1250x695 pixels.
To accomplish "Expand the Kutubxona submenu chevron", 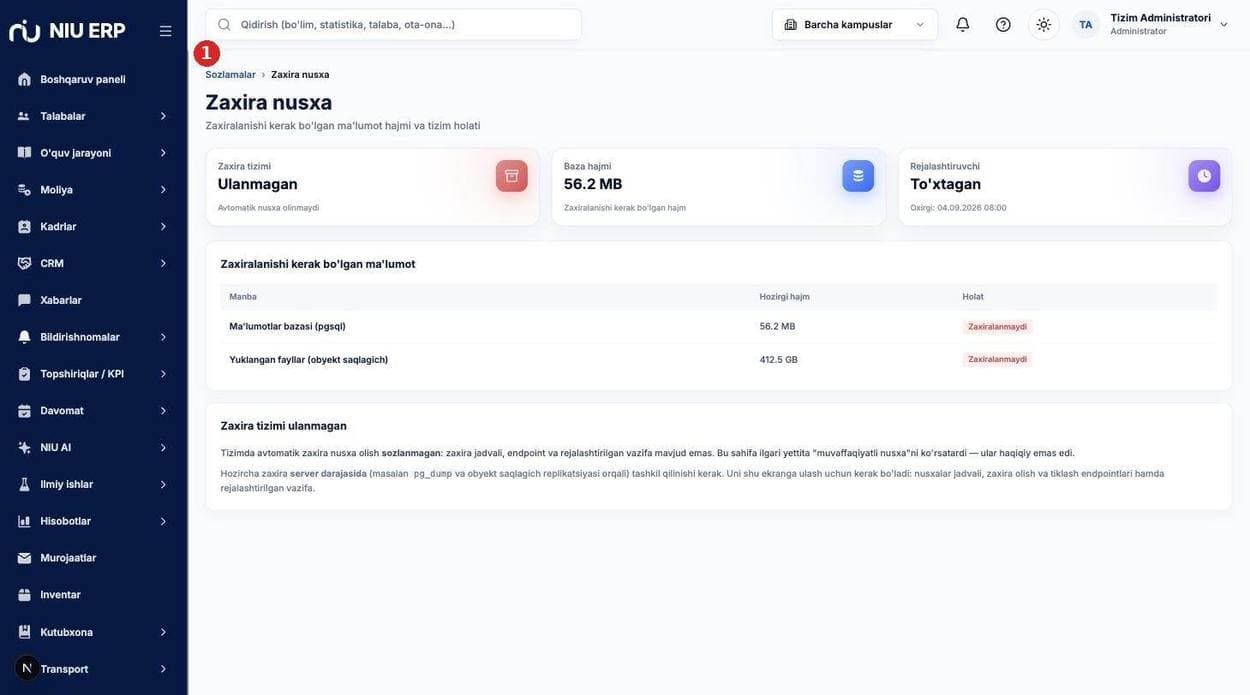I will tap(163, 632).
